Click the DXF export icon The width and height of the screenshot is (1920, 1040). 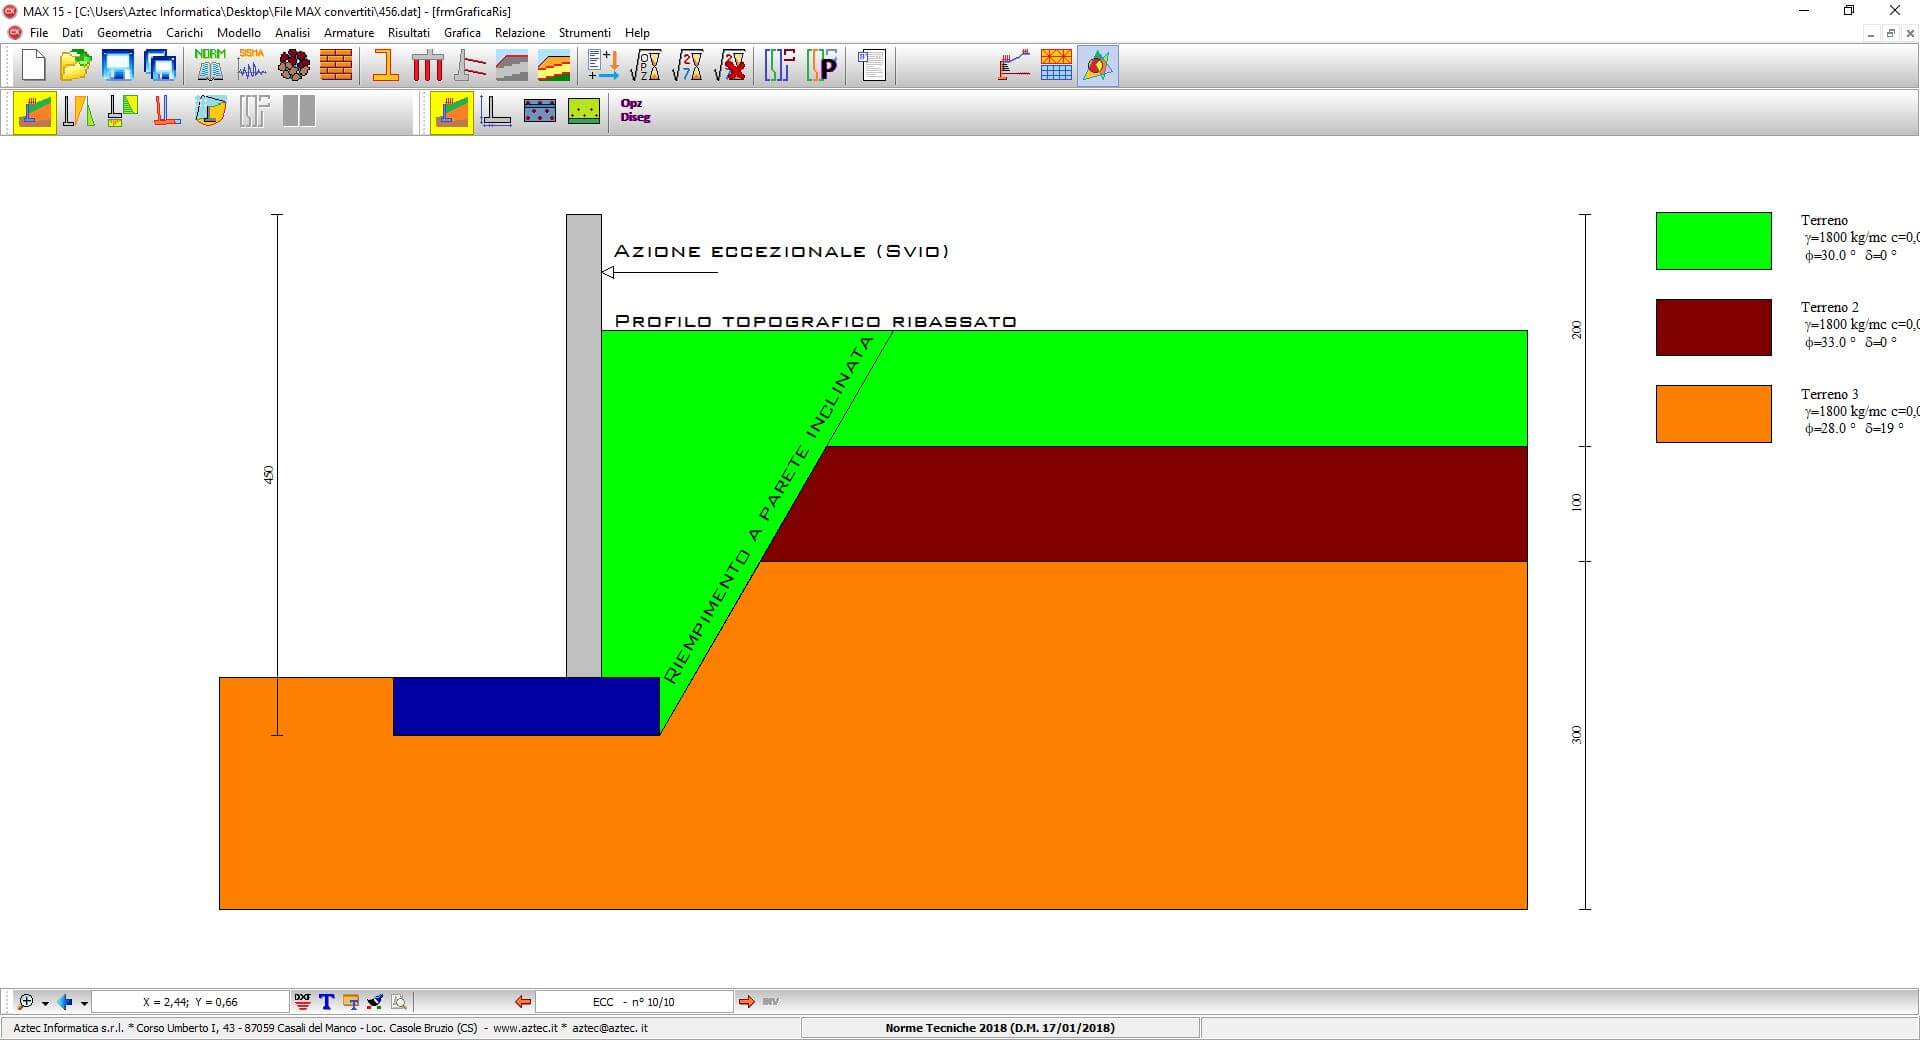tap(302, 1001)
